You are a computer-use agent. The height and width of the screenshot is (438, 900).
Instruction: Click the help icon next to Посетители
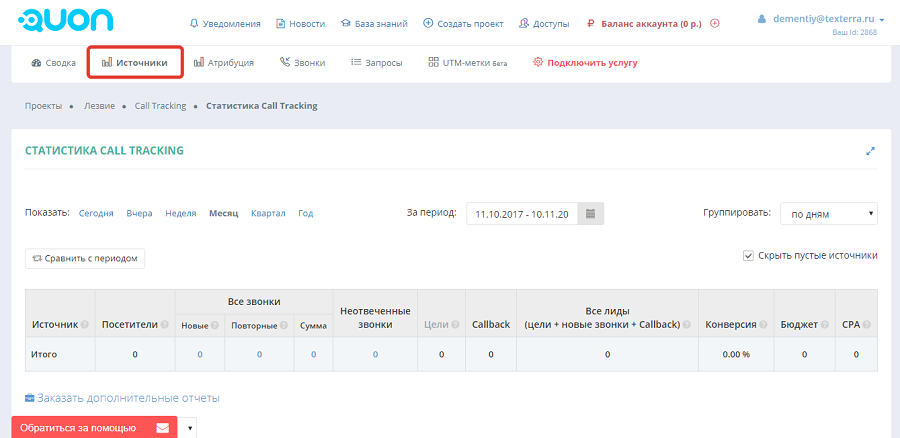click(x=165, y=325)
